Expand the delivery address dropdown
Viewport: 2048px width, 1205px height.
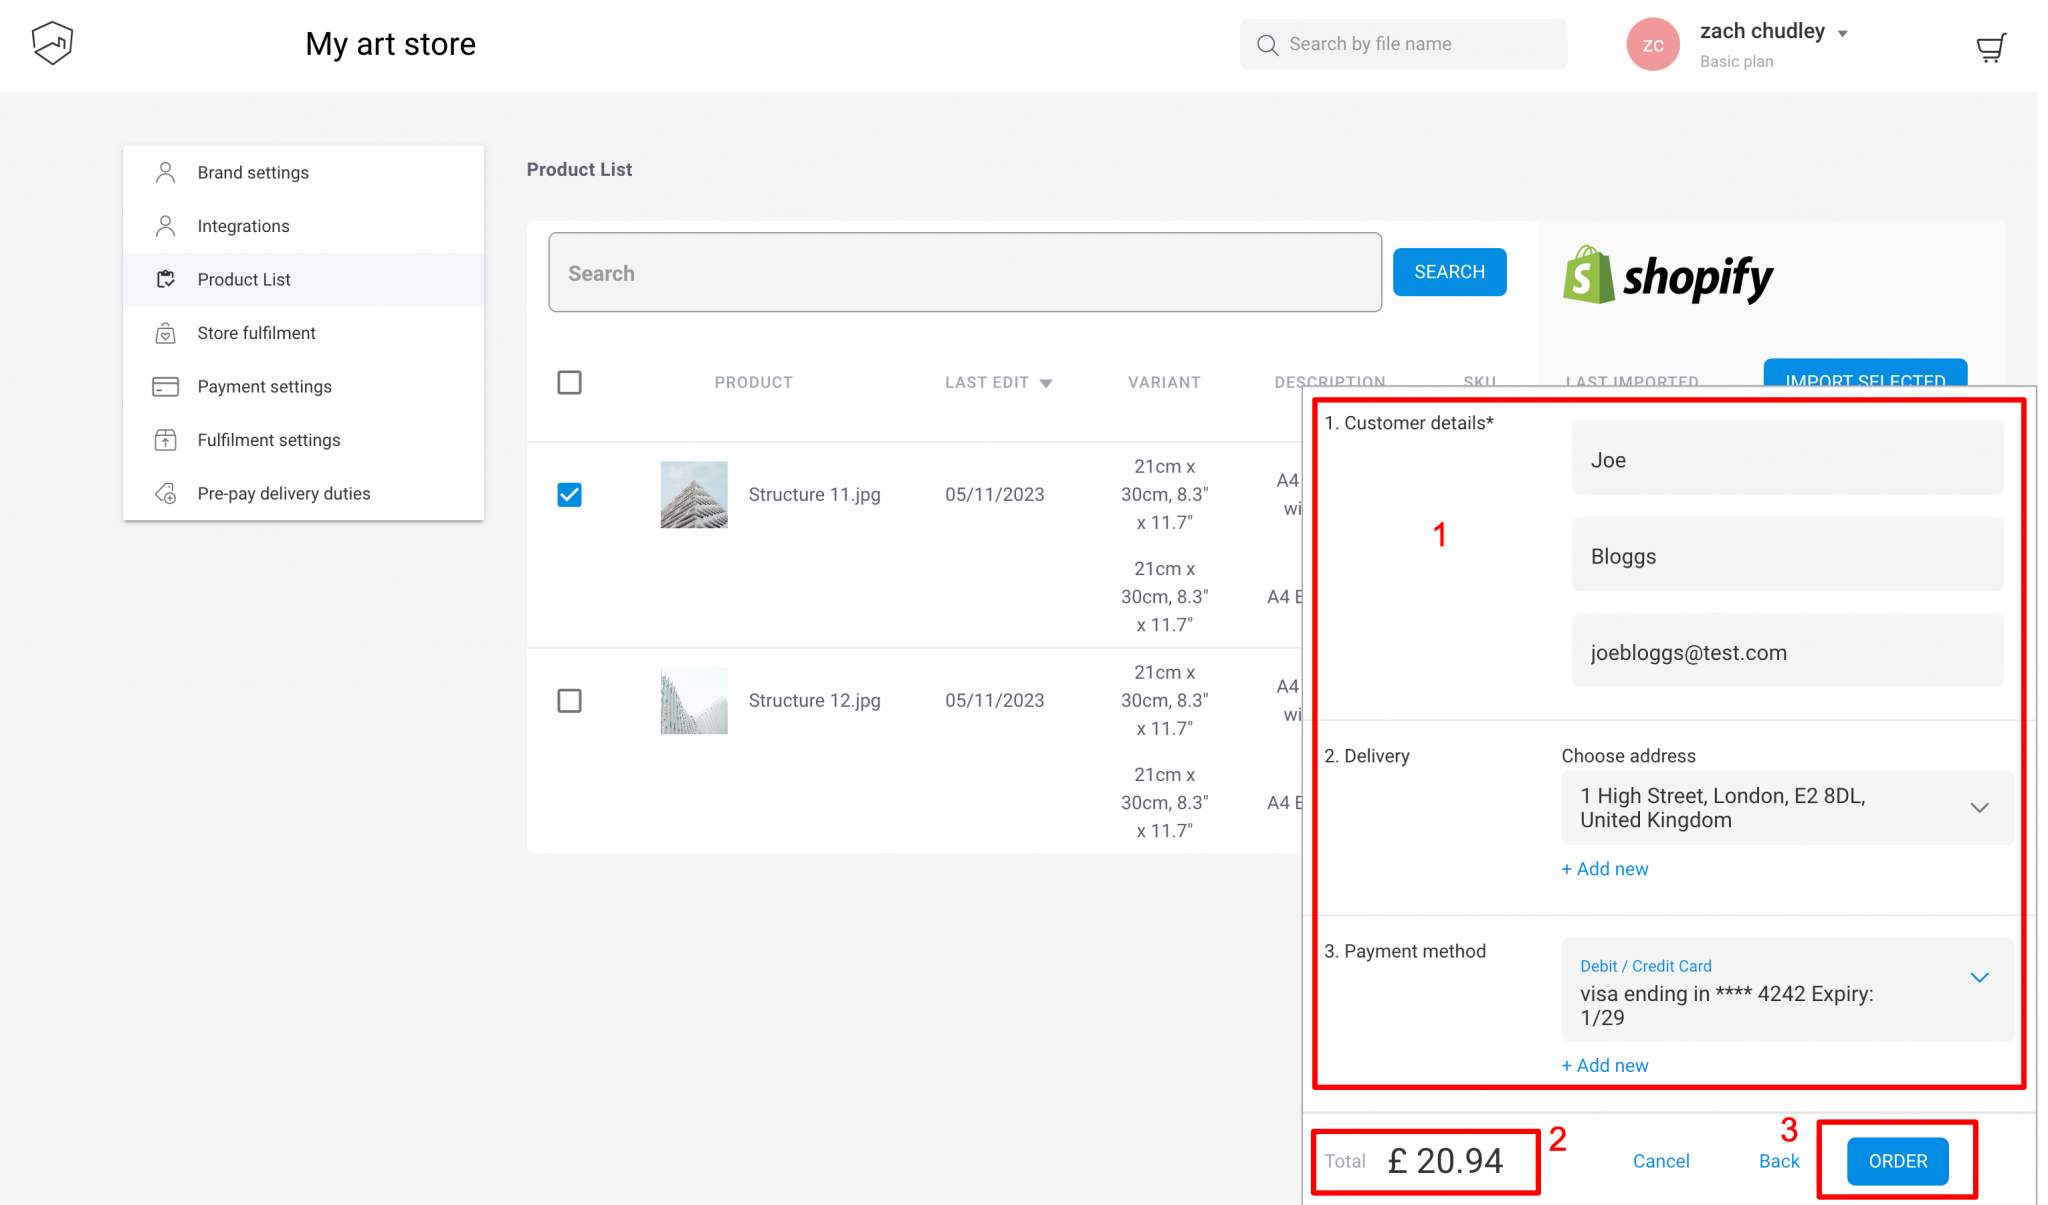click(x=1979, y=807)
